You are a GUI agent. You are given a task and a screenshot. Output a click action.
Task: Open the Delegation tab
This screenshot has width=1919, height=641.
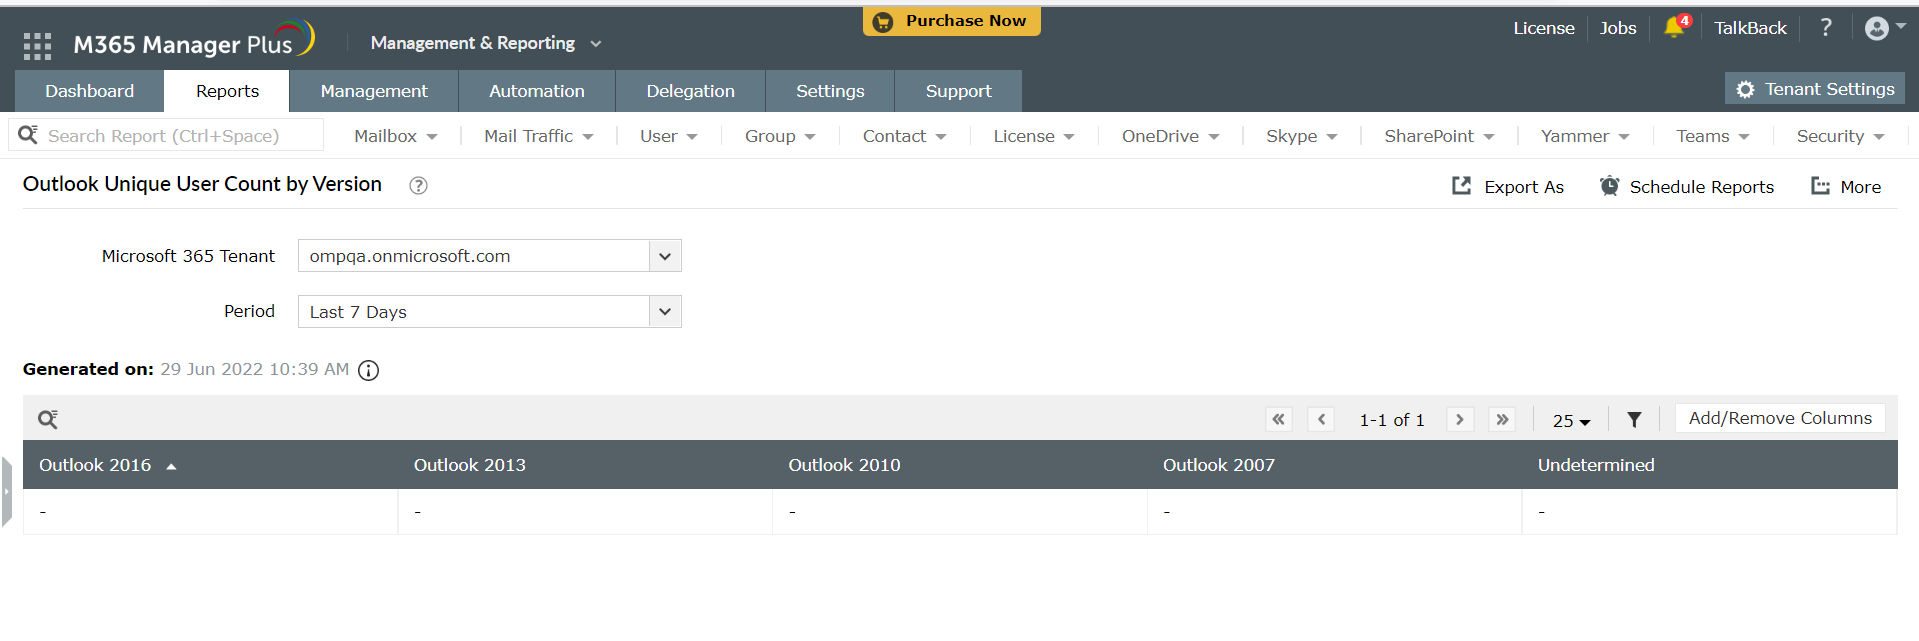click(690, 91)
